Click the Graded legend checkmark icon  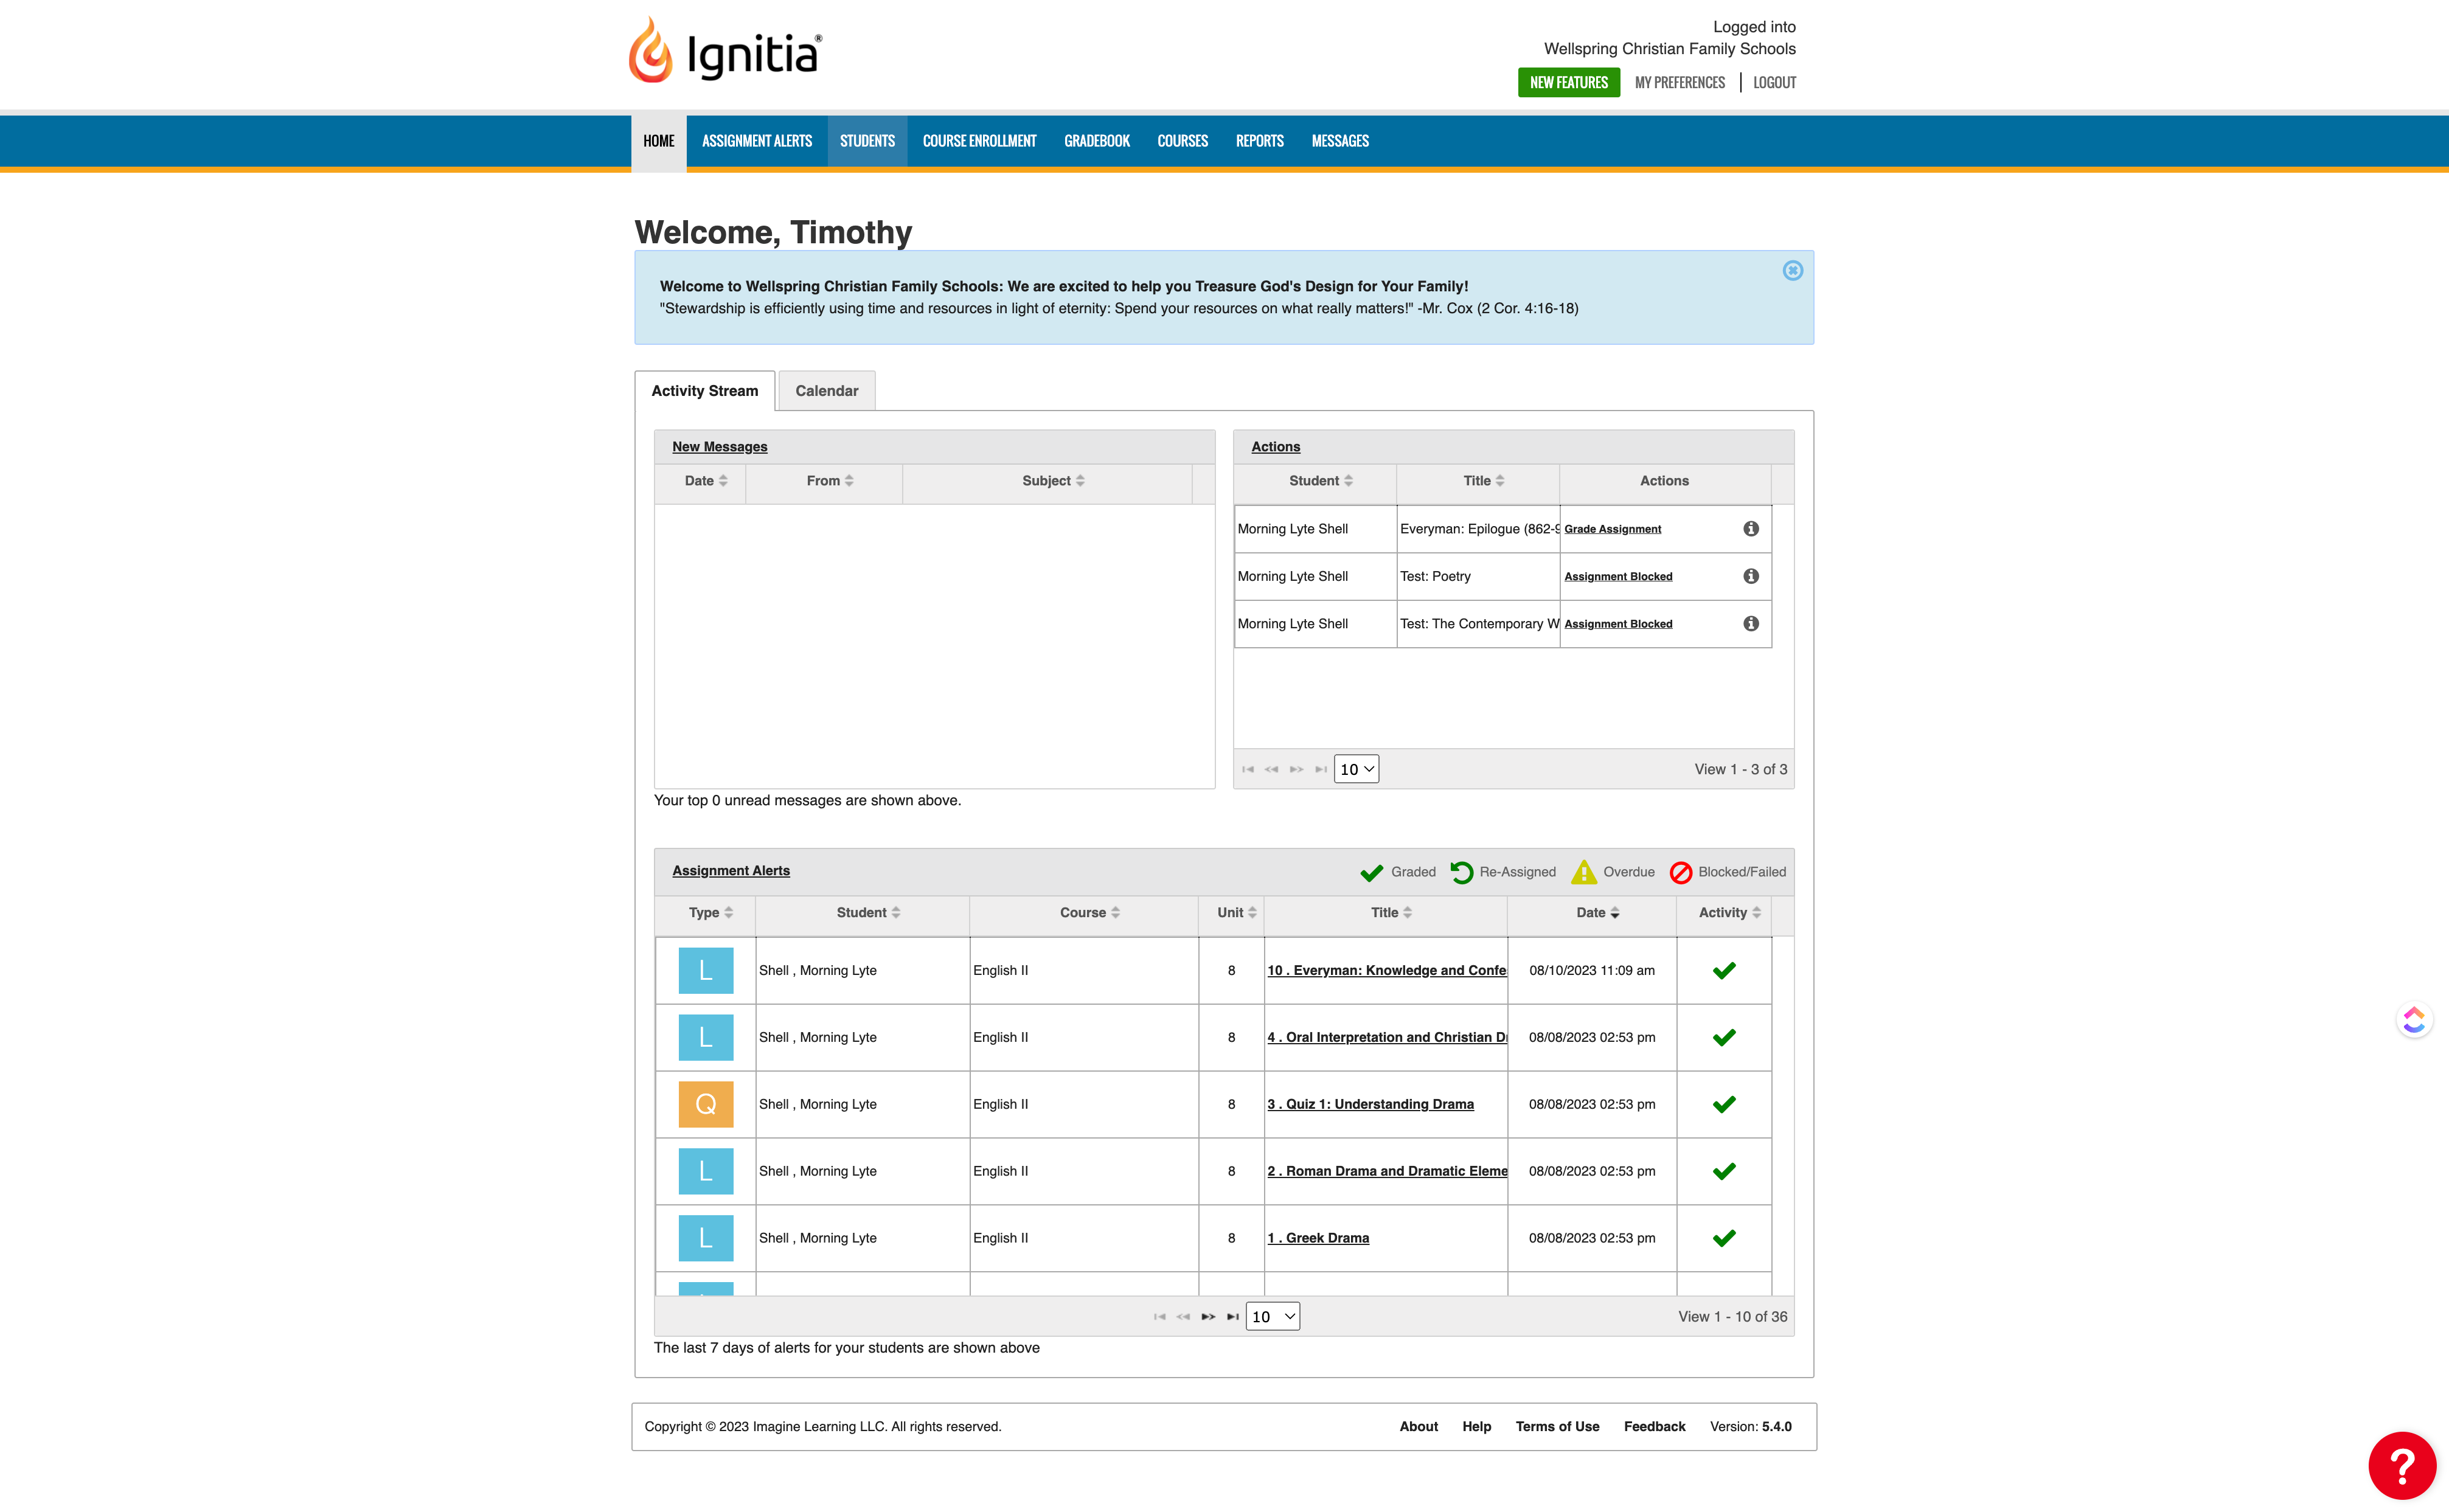1371,872
